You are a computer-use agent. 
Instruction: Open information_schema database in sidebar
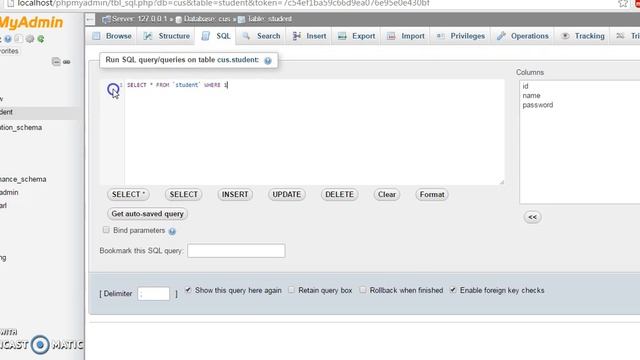[x=21, y=127]
